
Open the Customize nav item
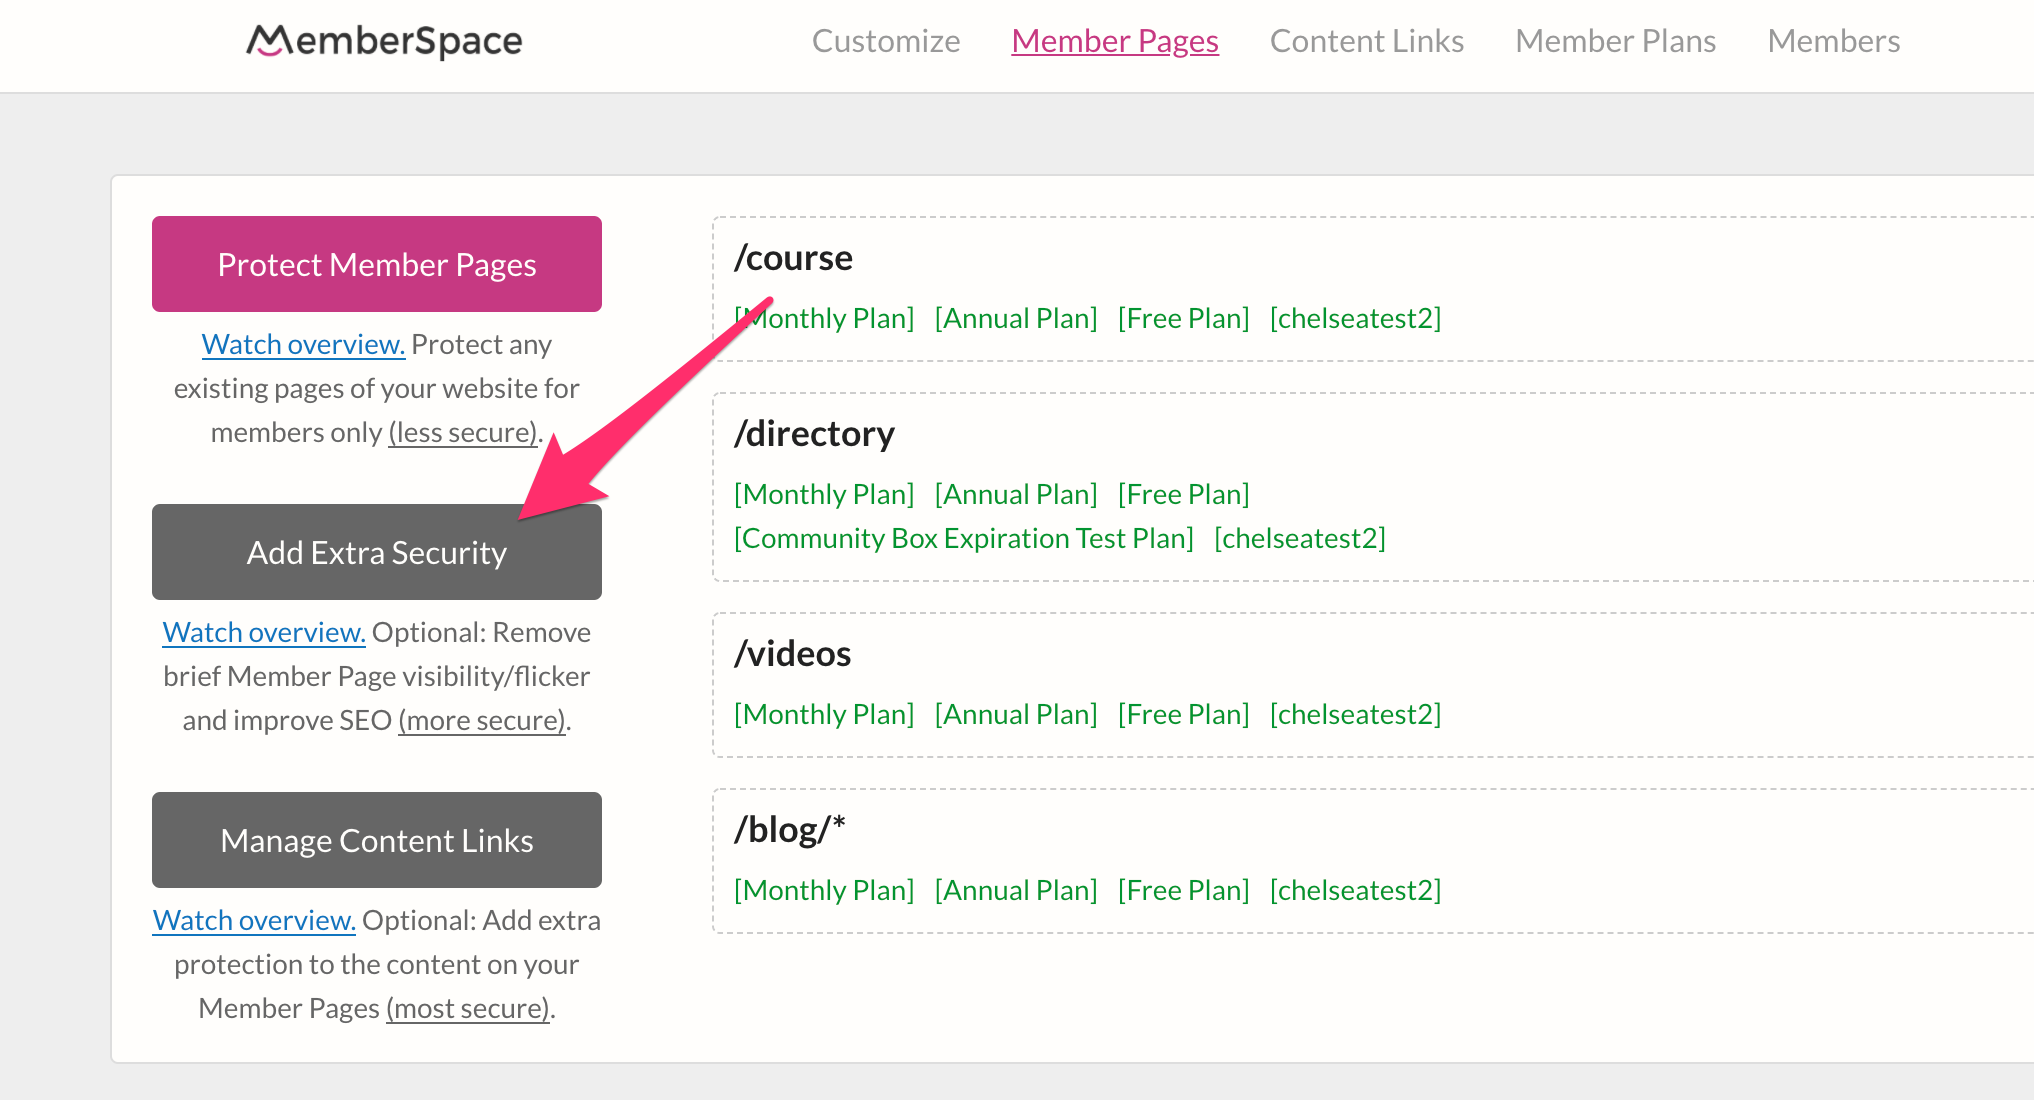(885, 40)
